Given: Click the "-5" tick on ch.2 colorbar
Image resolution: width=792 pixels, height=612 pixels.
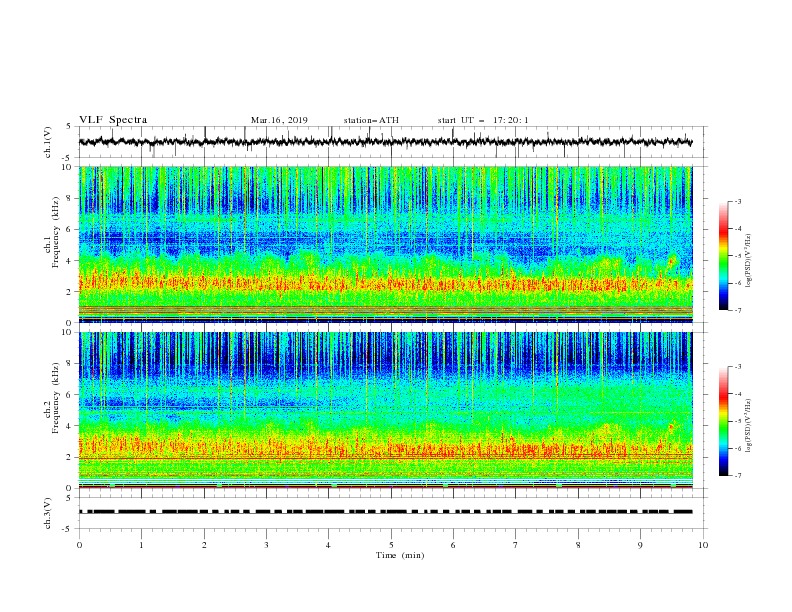Looking at the screenshot, I should (x=738, y=421).
